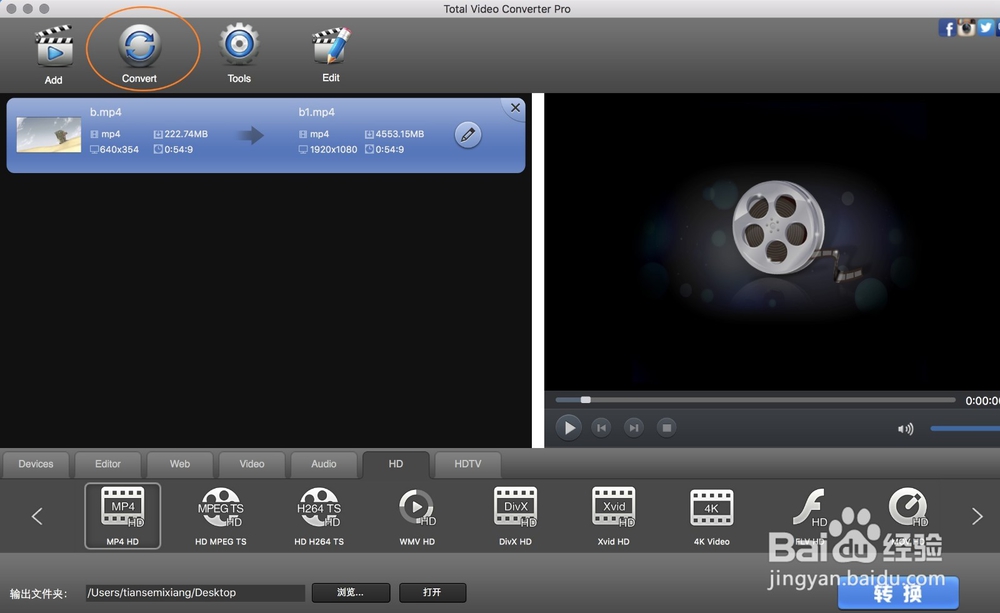Click the blue 转换 convert button
This screenshot has height=613, width=1000.
click(898, 594)
